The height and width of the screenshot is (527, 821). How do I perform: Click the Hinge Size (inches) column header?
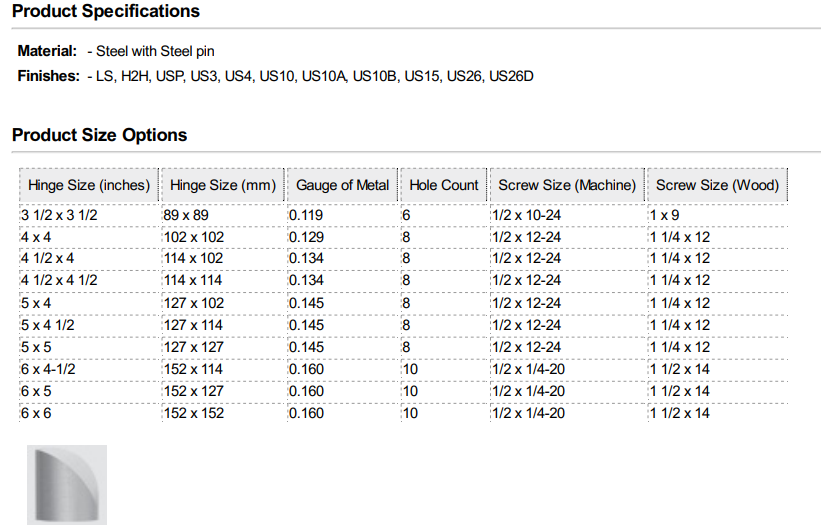[x=88, y=185]
